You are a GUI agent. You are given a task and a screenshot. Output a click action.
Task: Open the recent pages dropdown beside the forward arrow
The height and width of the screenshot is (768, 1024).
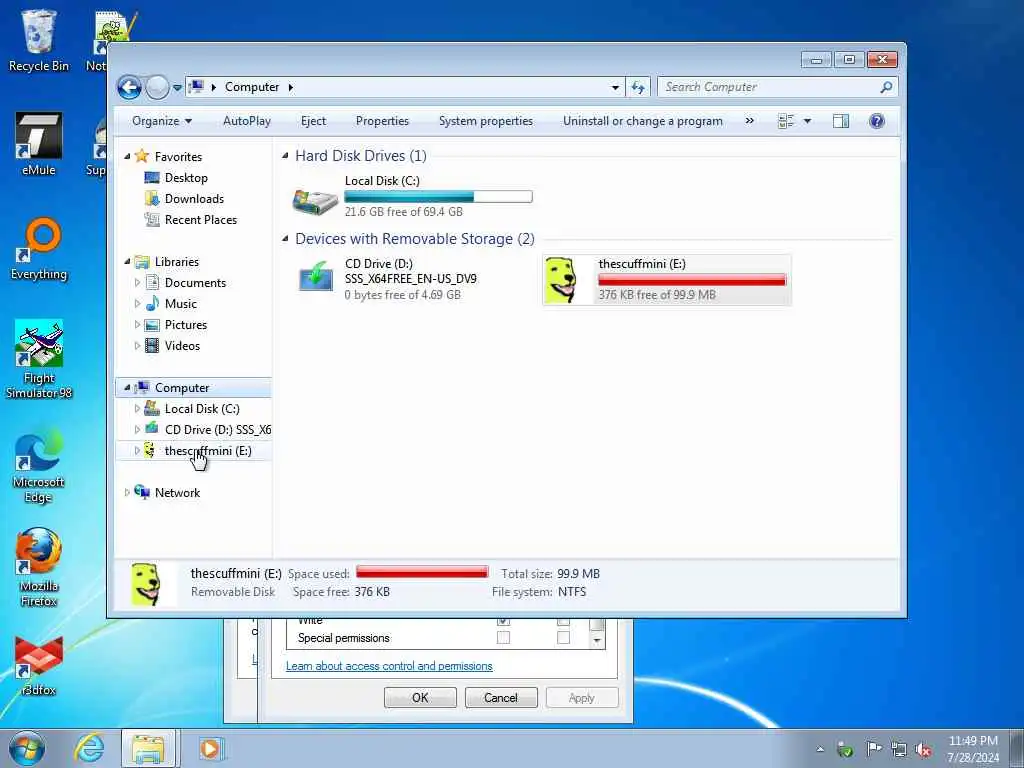tap(177, 88)
